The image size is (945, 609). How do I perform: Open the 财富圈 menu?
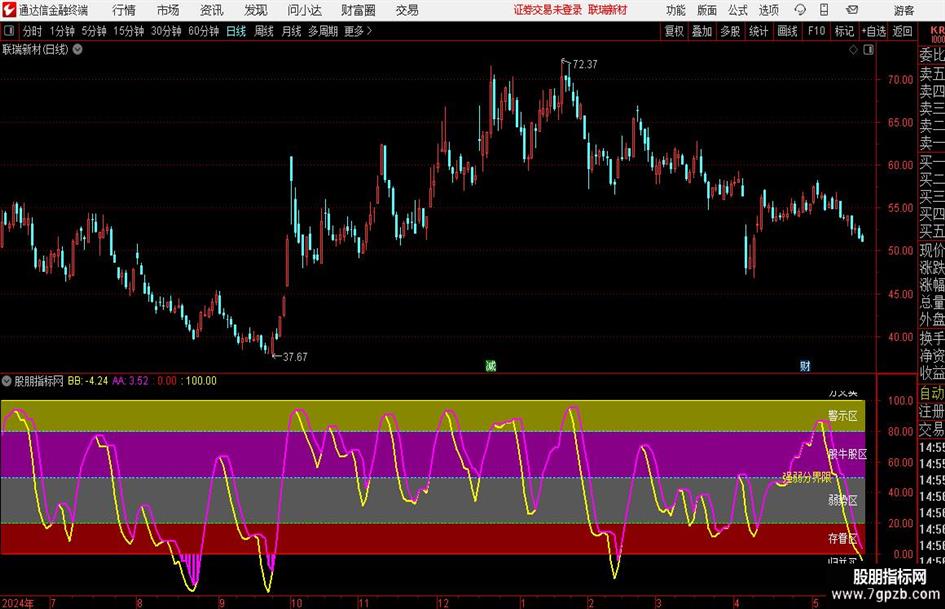[x=358, y=10]
